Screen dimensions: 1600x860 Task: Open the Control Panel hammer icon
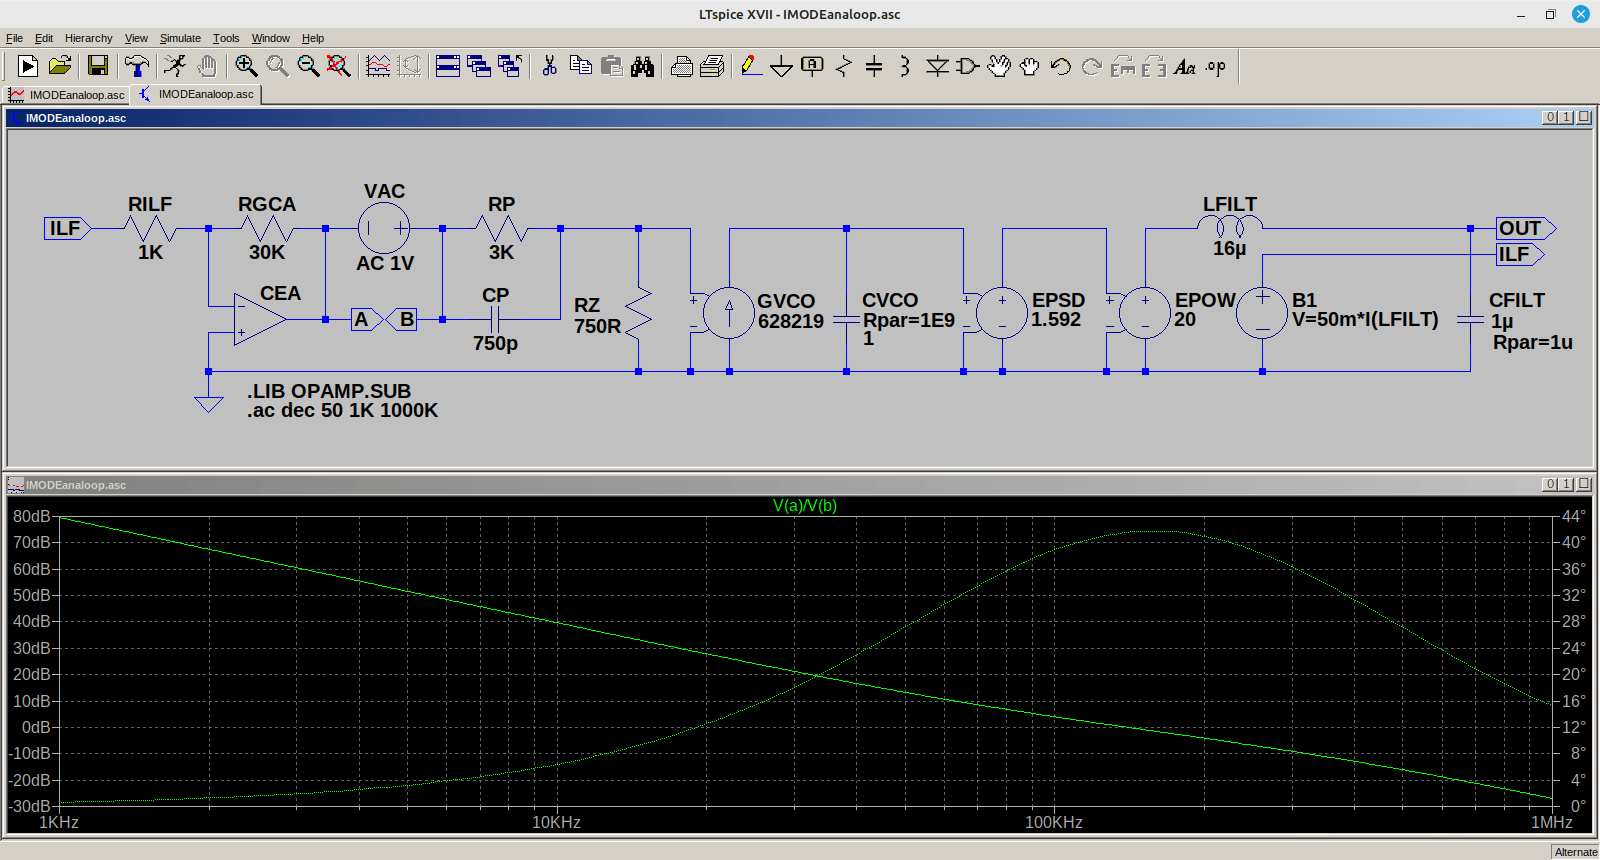(137, 66)
